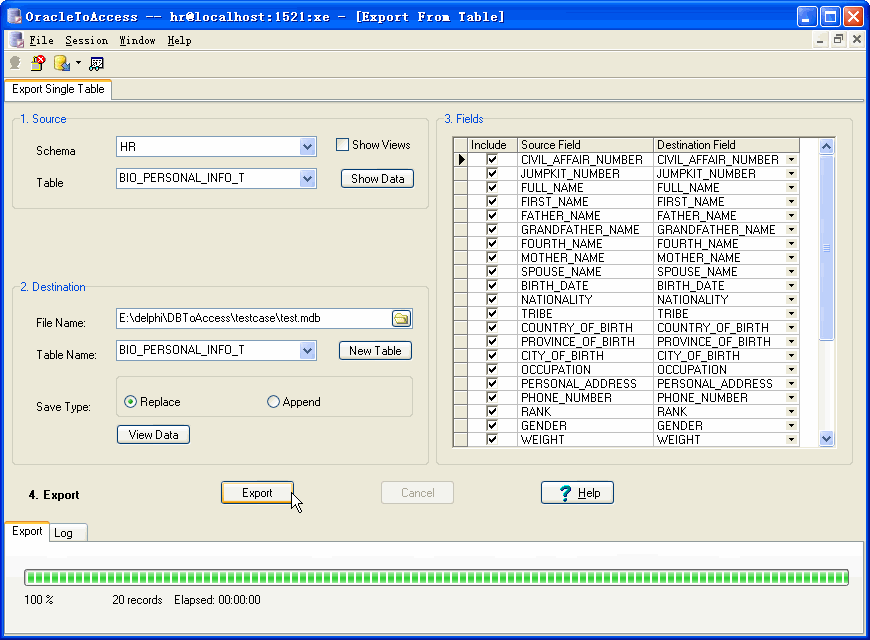Viewport: 870px width, 640px height.
Task: Select the Append save type
Action: click(273, 402)
